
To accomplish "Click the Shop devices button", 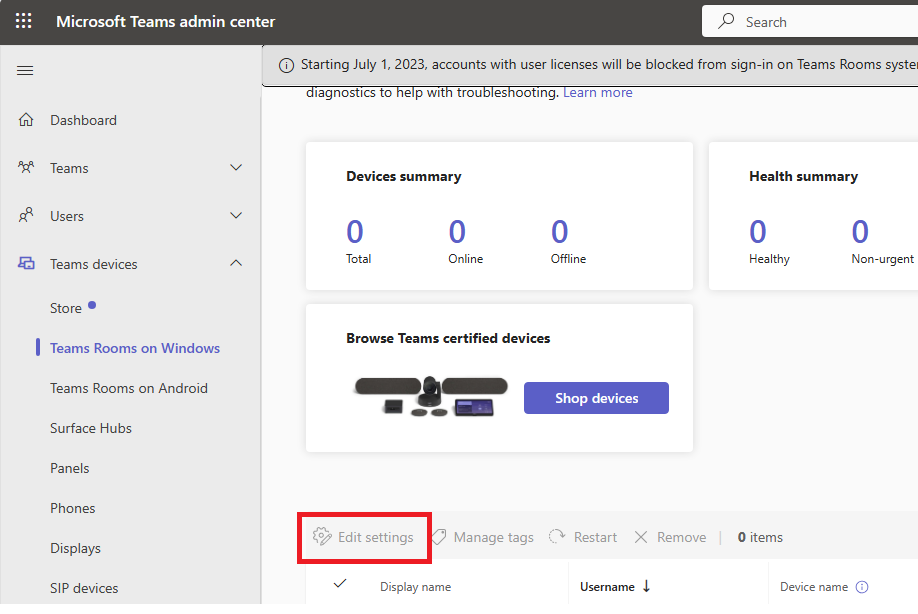I will pyautogui.click(x=596, y=397).
